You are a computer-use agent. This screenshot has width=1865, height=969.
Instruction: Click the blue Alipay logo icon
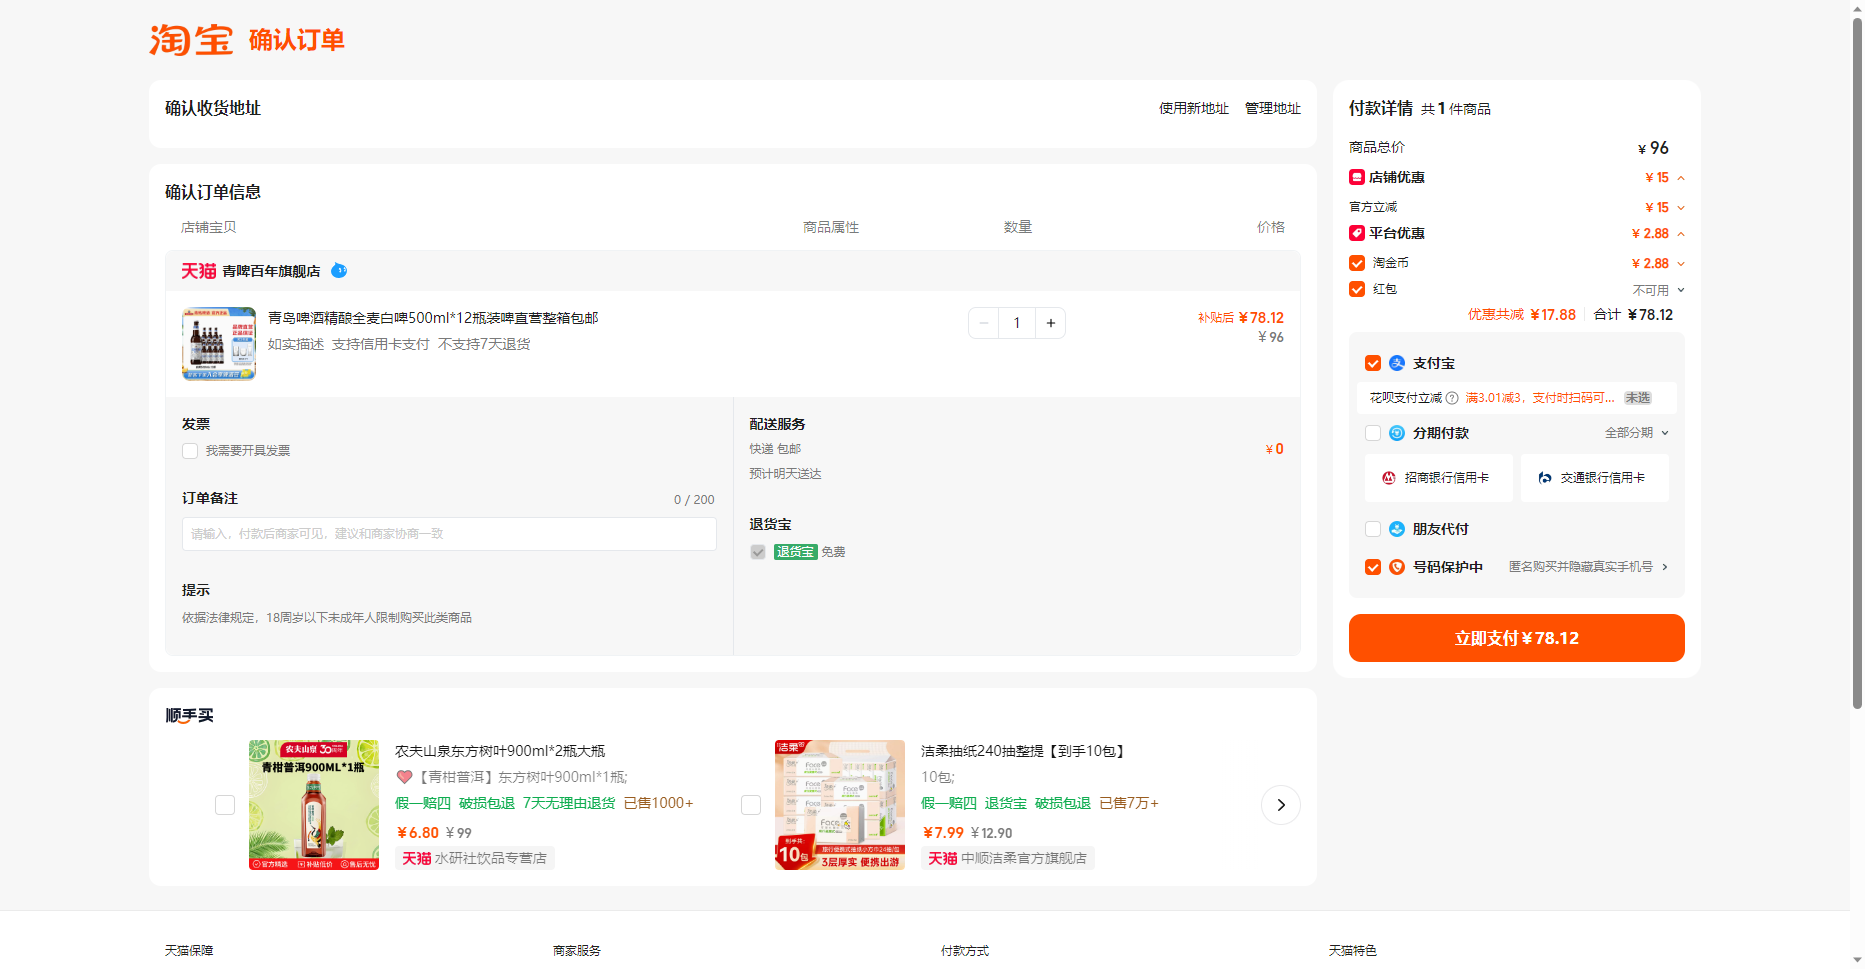click(x=1397, y=363)
